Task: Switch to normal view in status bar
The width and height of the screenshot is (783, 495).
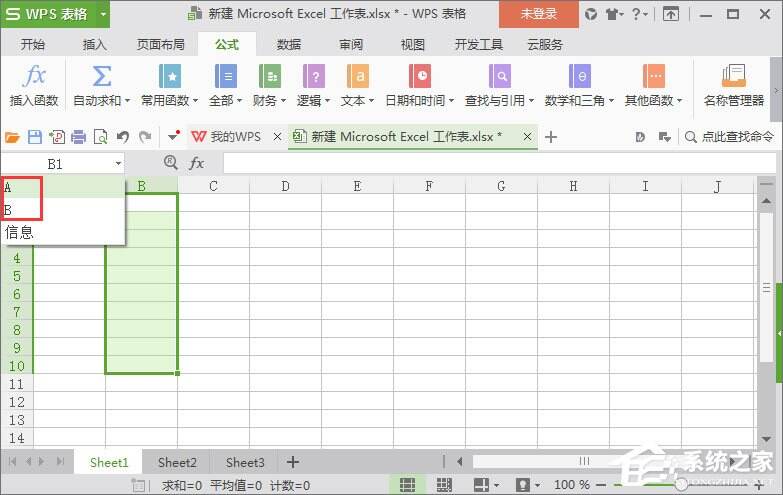Action: pyautogui.click(x=407, y=485)
